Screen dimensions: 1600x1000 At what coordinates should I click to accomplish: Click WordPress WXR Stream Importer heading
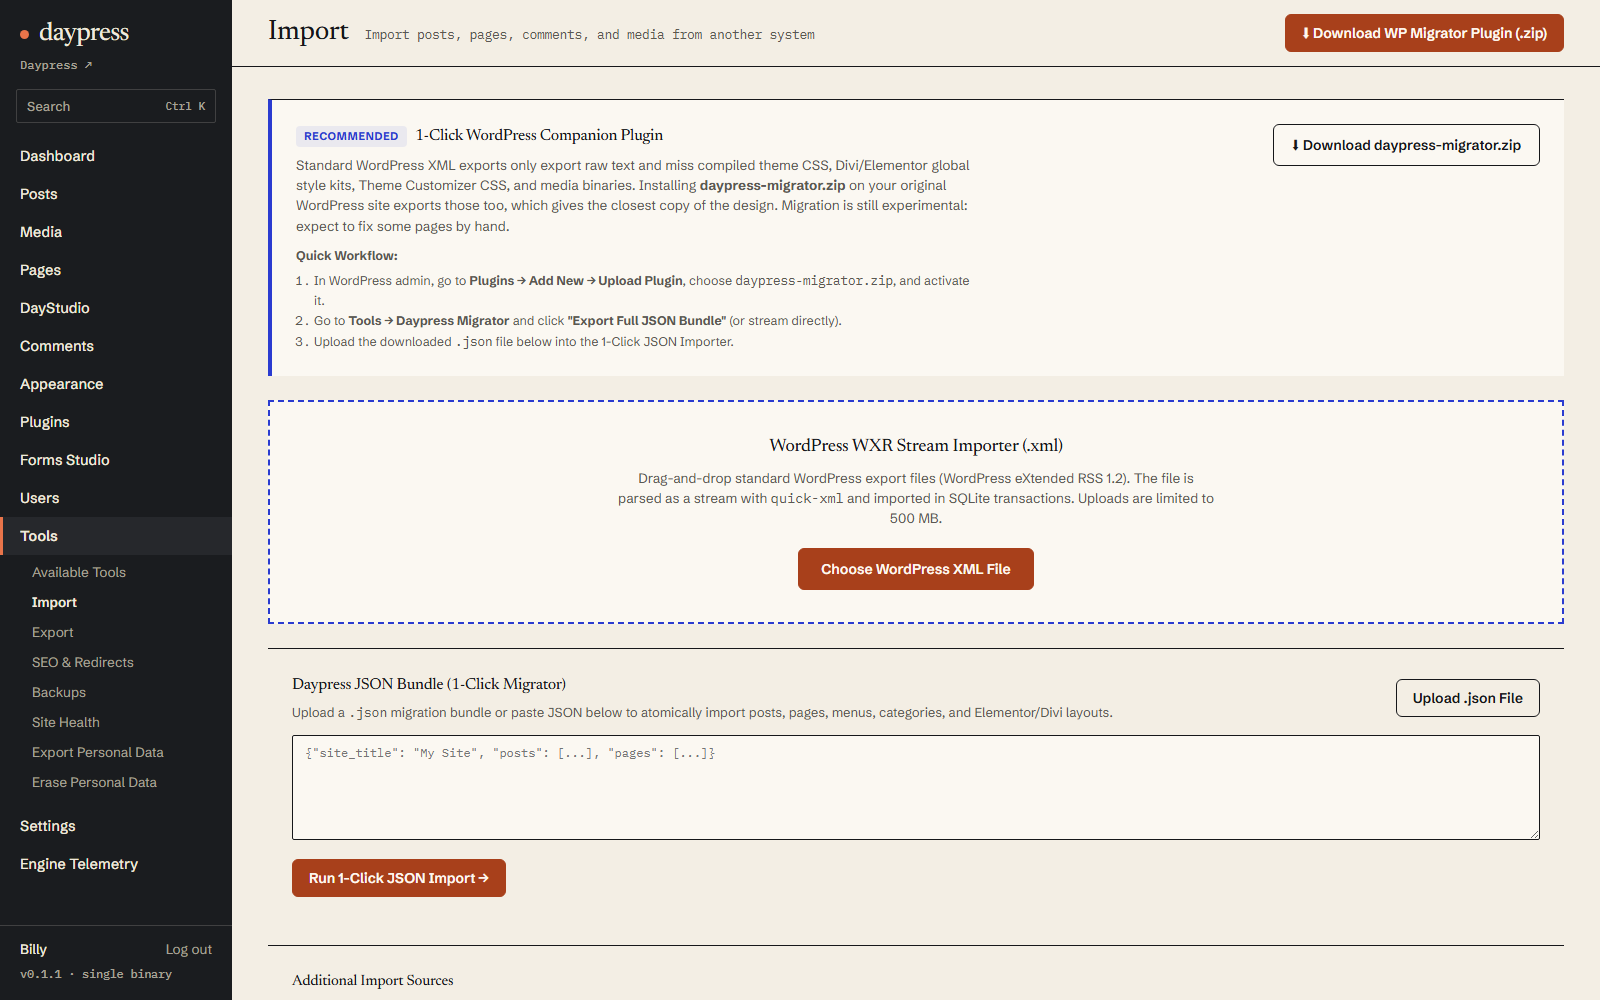click(x=916, y=445)
